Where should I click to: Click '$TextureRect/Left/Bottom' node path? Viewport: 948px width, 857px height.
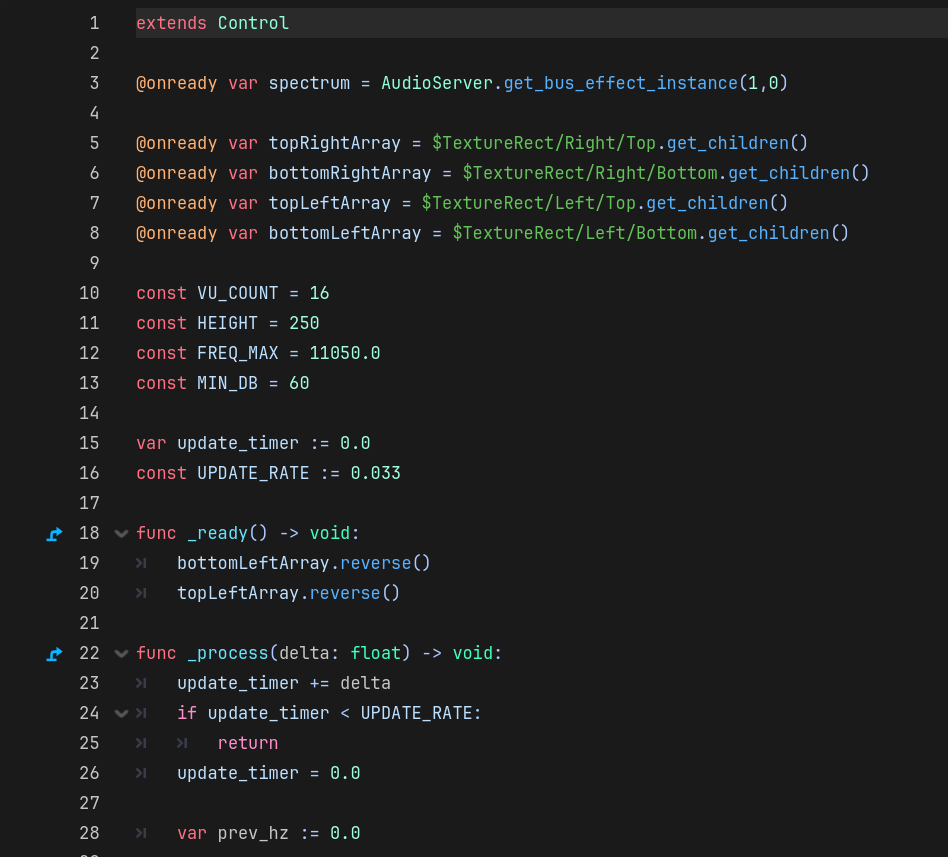[574, 233]
